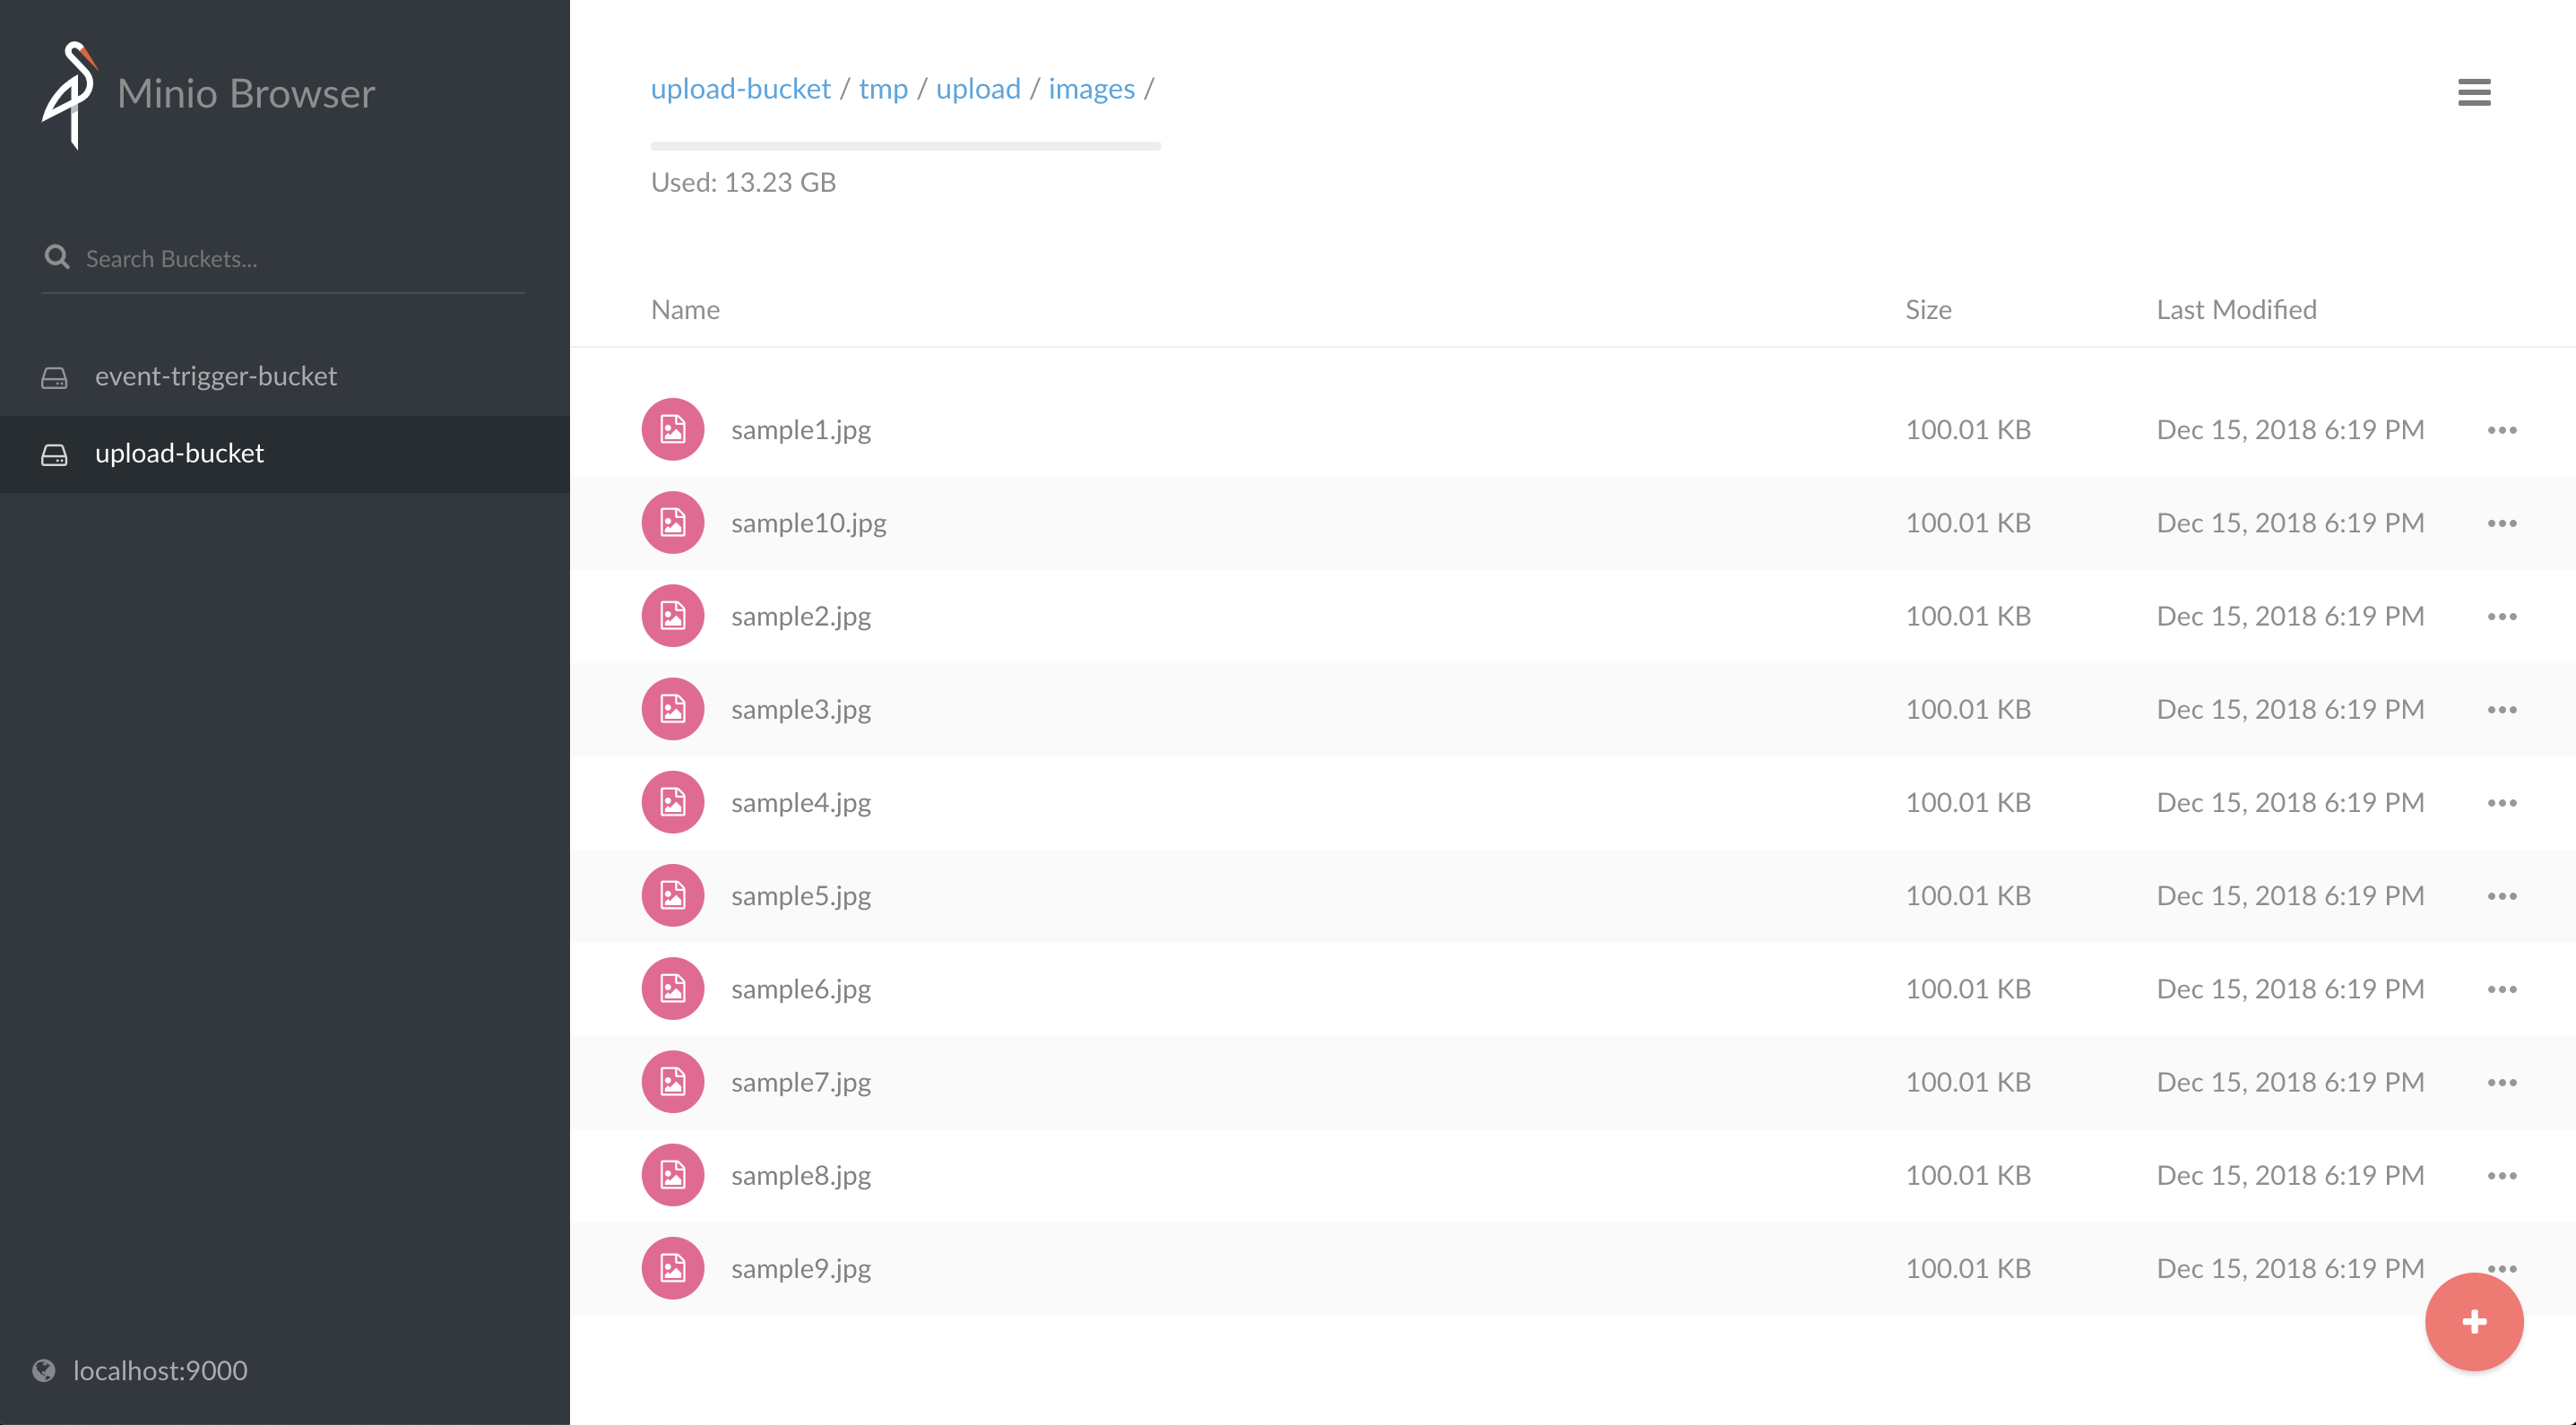Click the Used: 13.23 GB text
Viewport: 2576px width, 1425px height.
click(743, 182)
